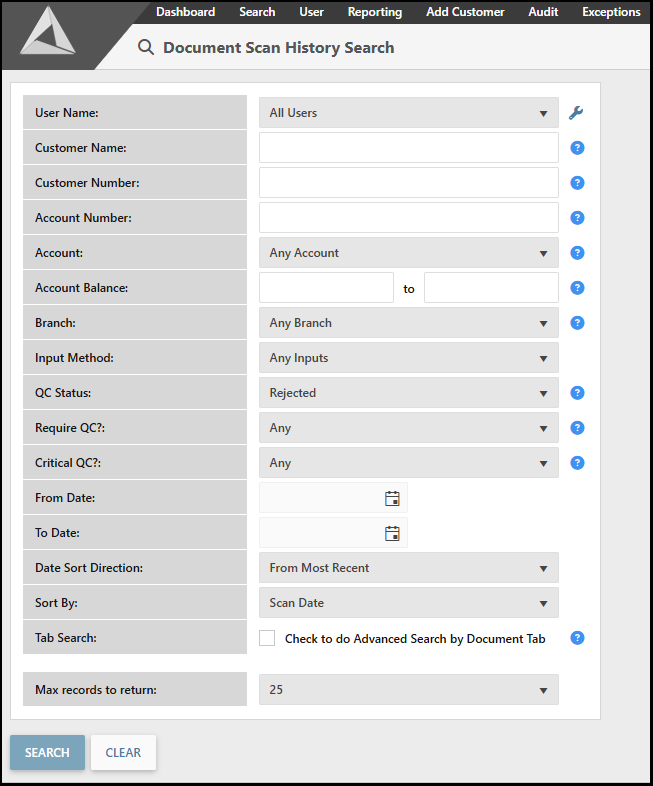Viewport: 653px width, 786px height.
Task: Open the Reporting menu
Action: [x=375, y=12]
